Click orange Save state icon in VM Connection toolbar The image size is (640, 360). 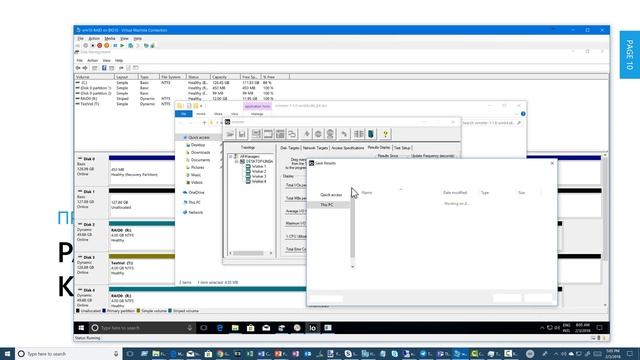pyautogui.click(x=107, y=46)
